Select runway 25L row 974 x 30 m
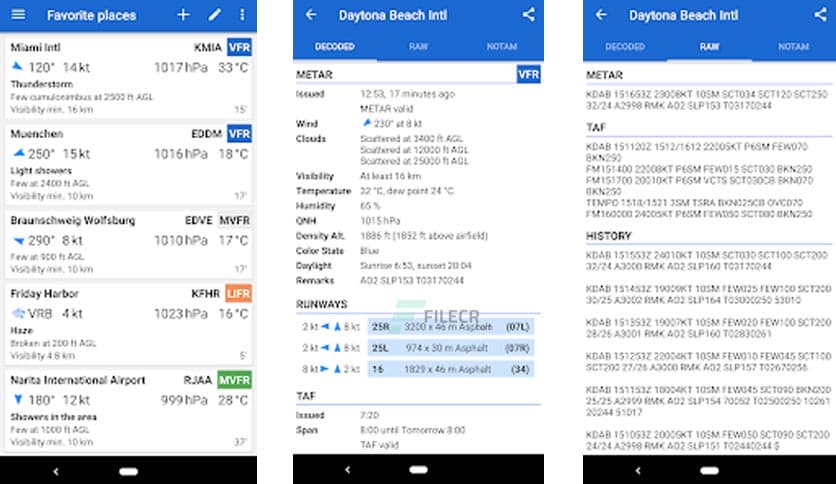The height and width of the screenshot is (484, 836). coord(451,348)
